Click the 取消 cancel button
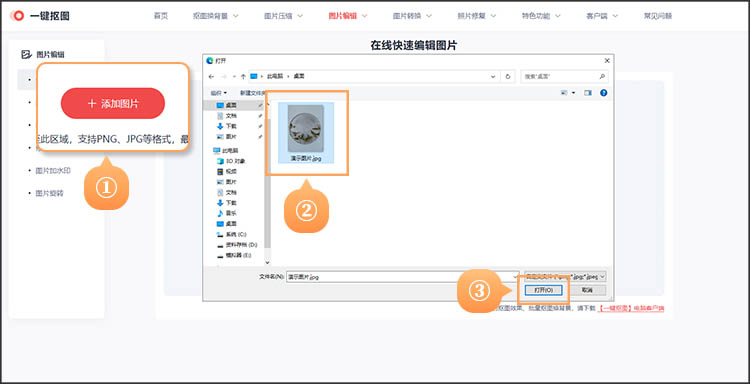 point(587,290)
